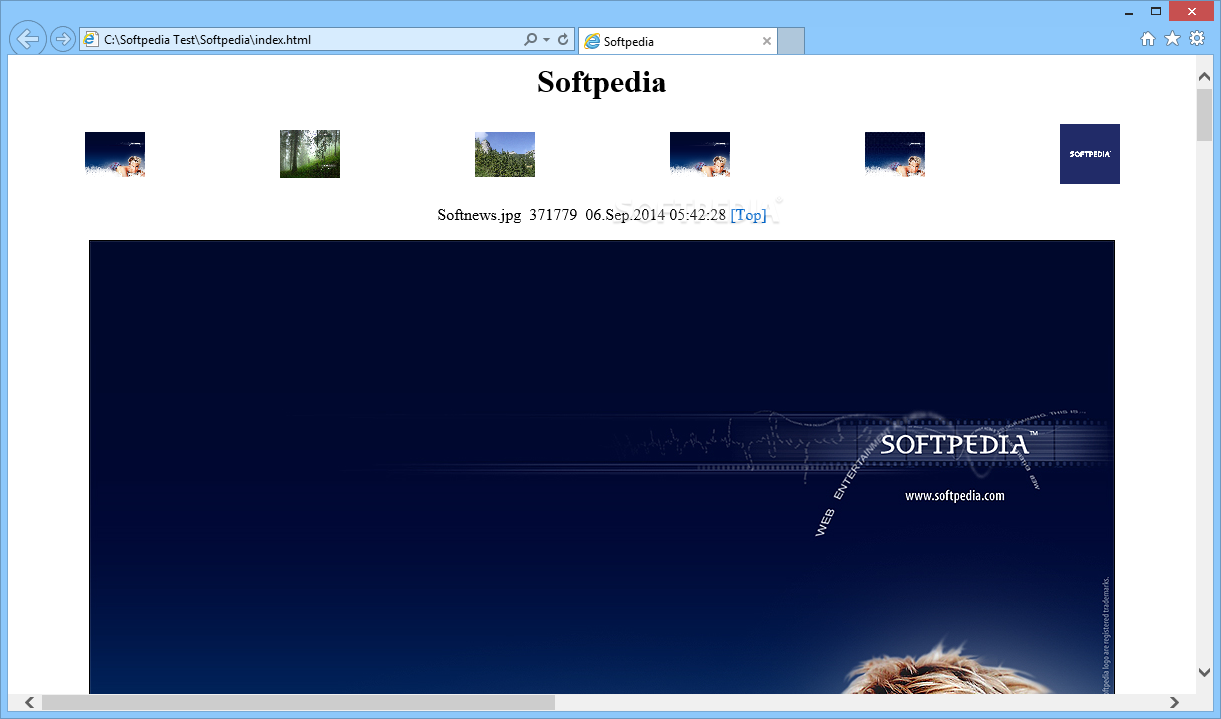Open the Tools gear menu
The image size is (1221, 719).
pyautogui.click(x=1196, y=39)
